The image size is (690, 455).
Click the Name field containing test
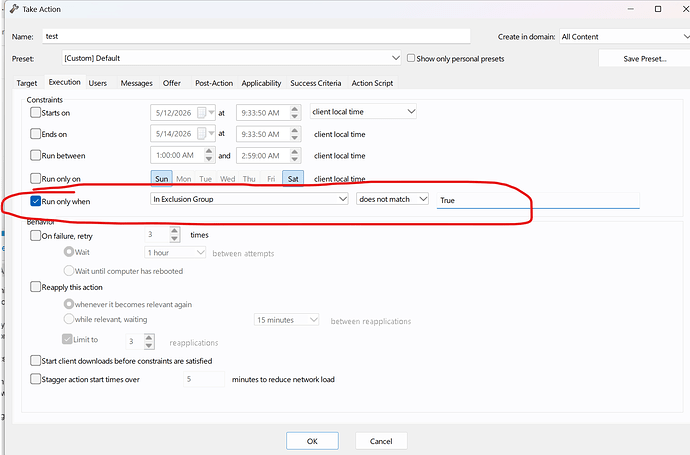257,37
